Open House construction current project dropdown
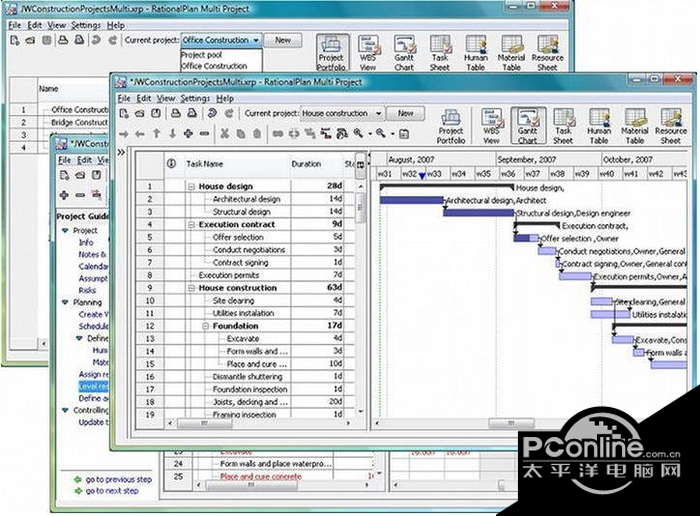Screen dimensions: 700x516 coord(378,113)
